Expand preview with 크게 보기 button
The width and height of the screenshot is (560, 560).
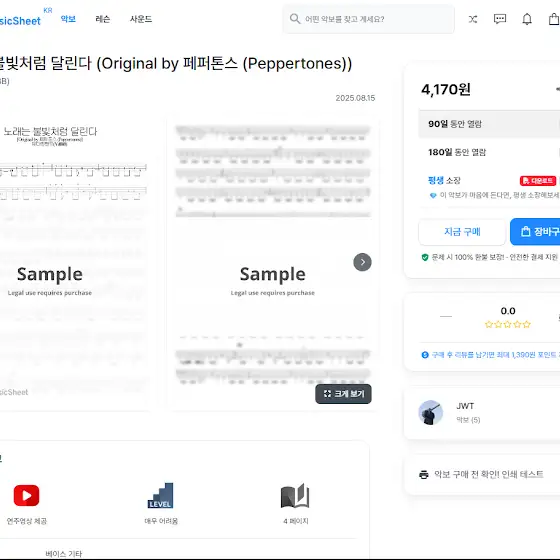pos(343,394)
